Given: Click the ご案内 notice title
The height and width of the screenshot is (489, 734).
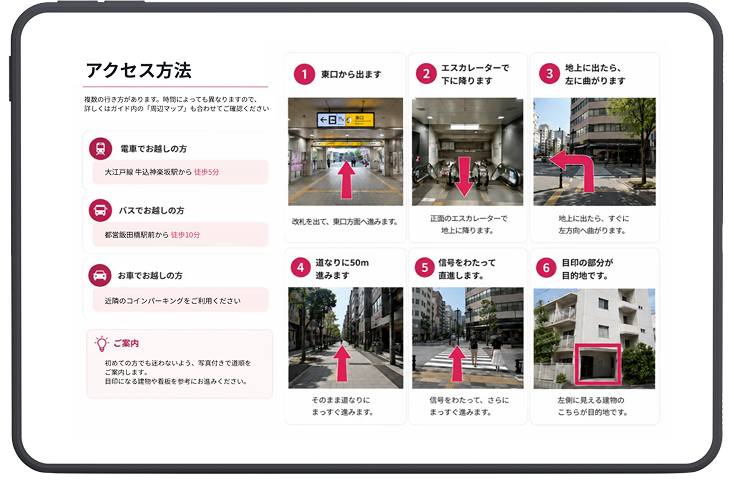Looking at the screenshot, I should click(x=126, y=343).
